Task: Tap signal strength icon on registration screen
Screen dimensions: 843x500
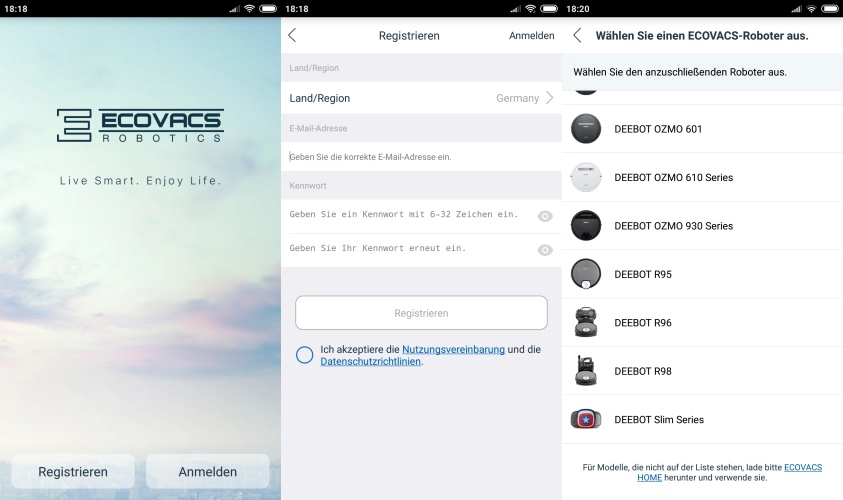Action: [516, 9]
